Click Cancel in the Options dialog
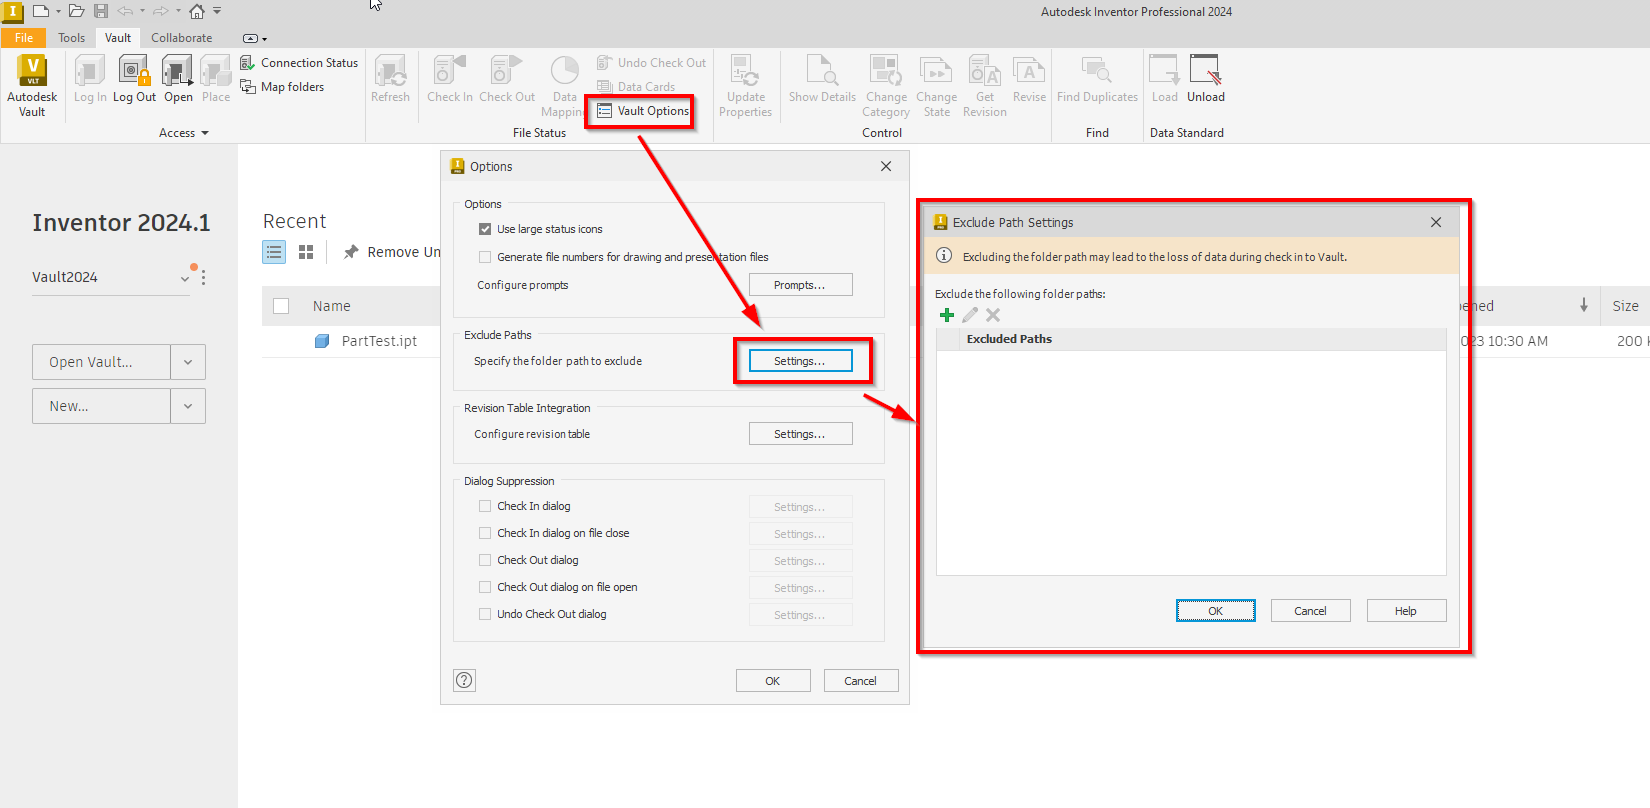 [x=860, y=681]
